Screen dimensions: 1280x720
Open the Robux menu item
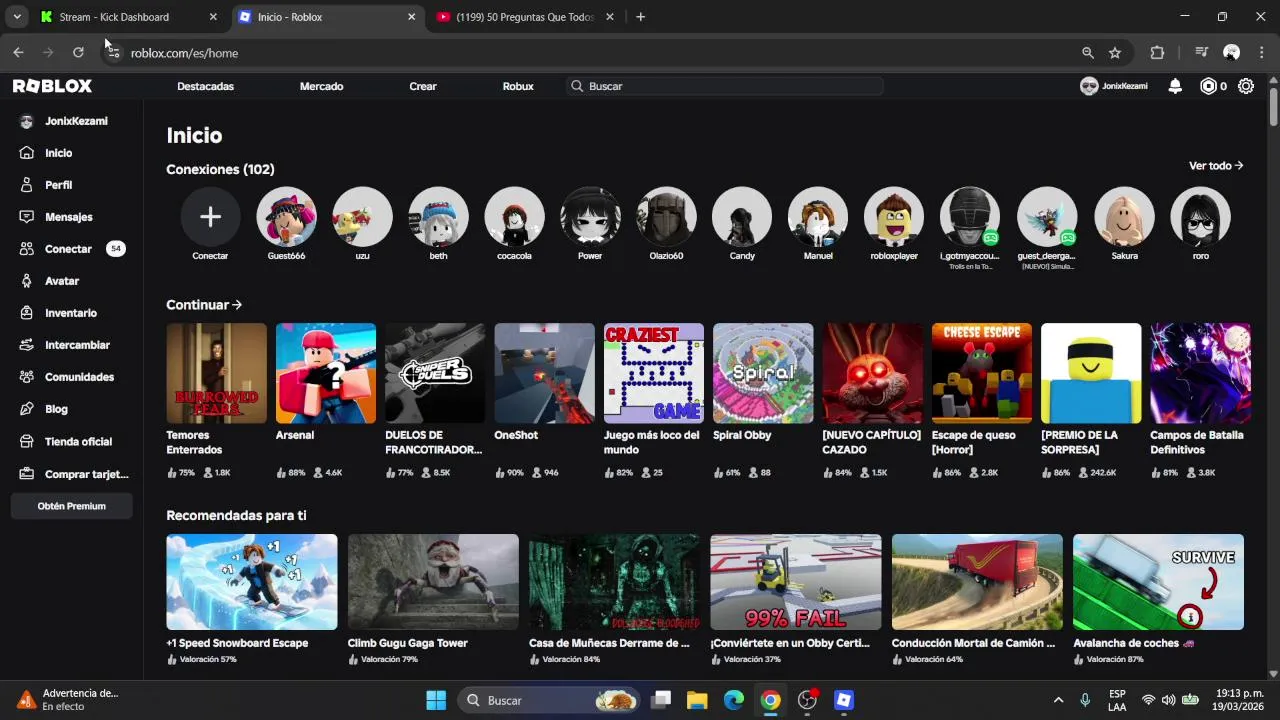[518, 86]
